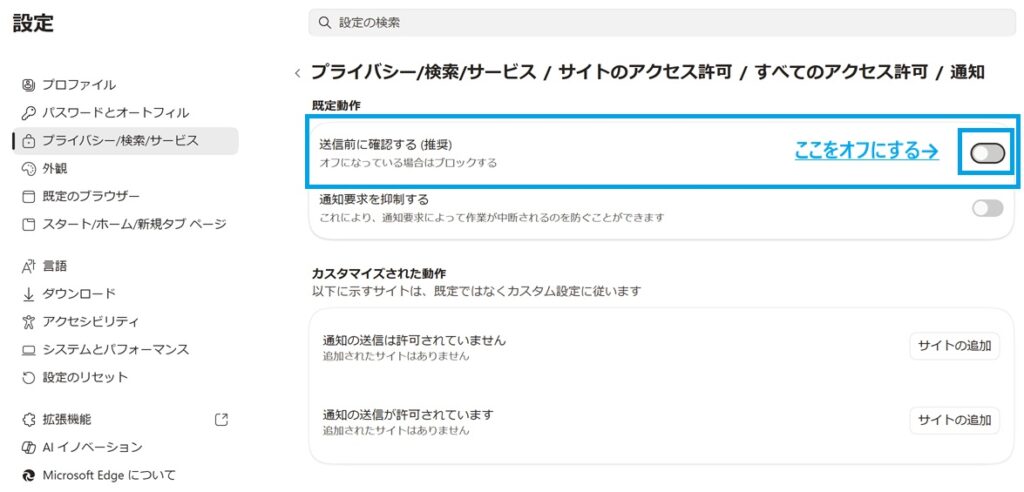Click the lock icon for プライバシー/検索/サービス
The height and width of the screenshot is (492, 1024).
(28, 141)
